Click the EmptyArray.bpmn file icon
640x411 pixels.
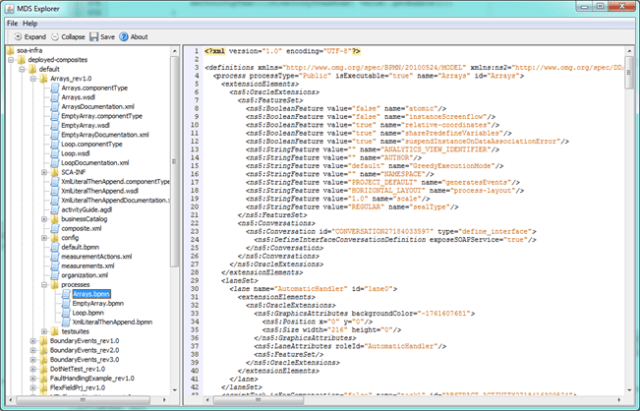(66, 304)
